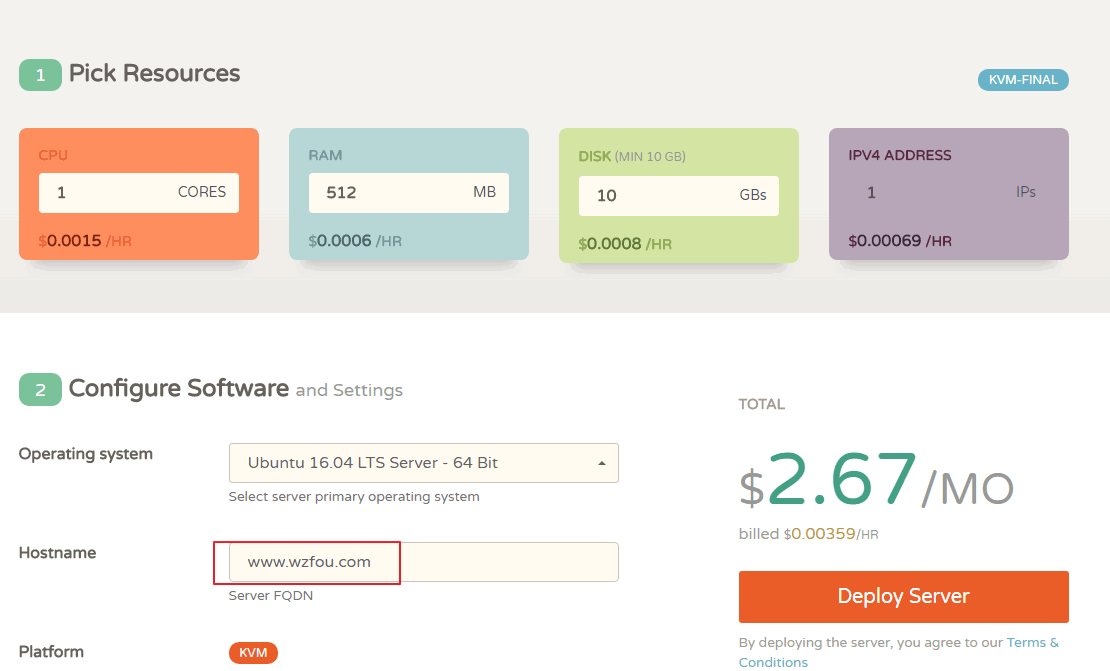The height and width of the screenshot is (671, 1110).
Task: Click the $2.67/MO total price
Action: point(876,480)
